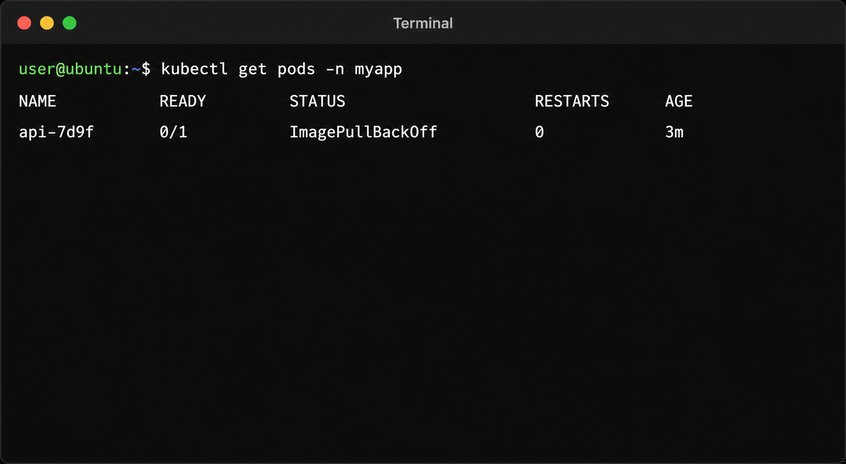Click the ImagePullBackOff status text
This screenshot has height=464, width=846.
[363, 132]
